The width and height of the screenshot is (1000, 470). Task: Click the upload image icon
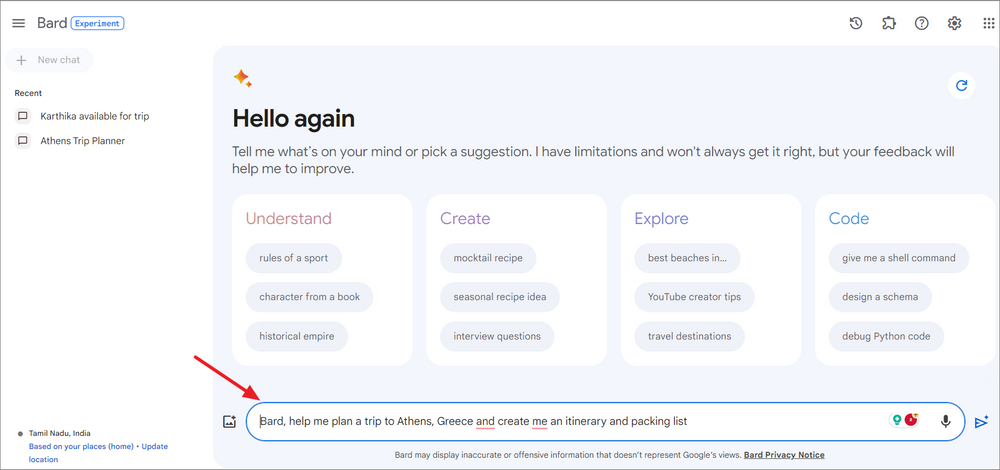(230, 422)
